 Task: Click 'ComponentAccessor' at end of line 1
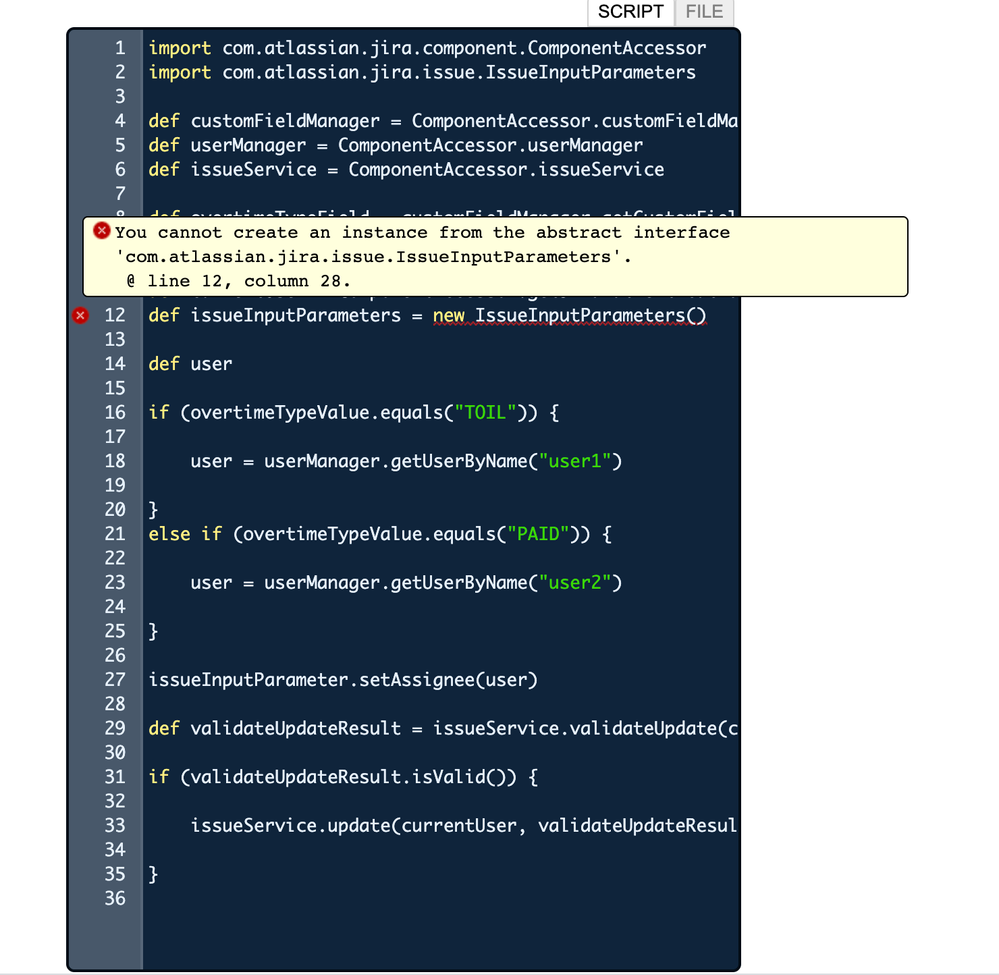click(617, 48)
